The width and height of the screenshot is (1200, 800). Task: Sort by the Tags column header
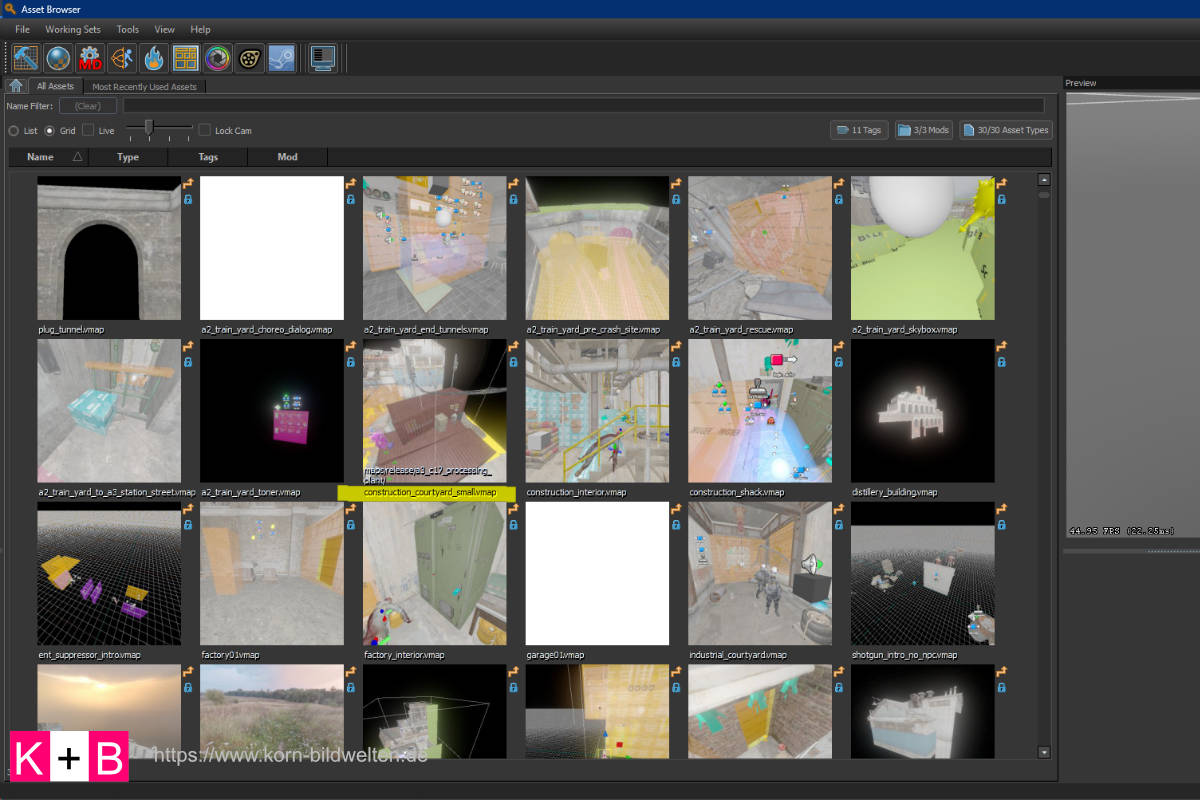tap(208, 157)
